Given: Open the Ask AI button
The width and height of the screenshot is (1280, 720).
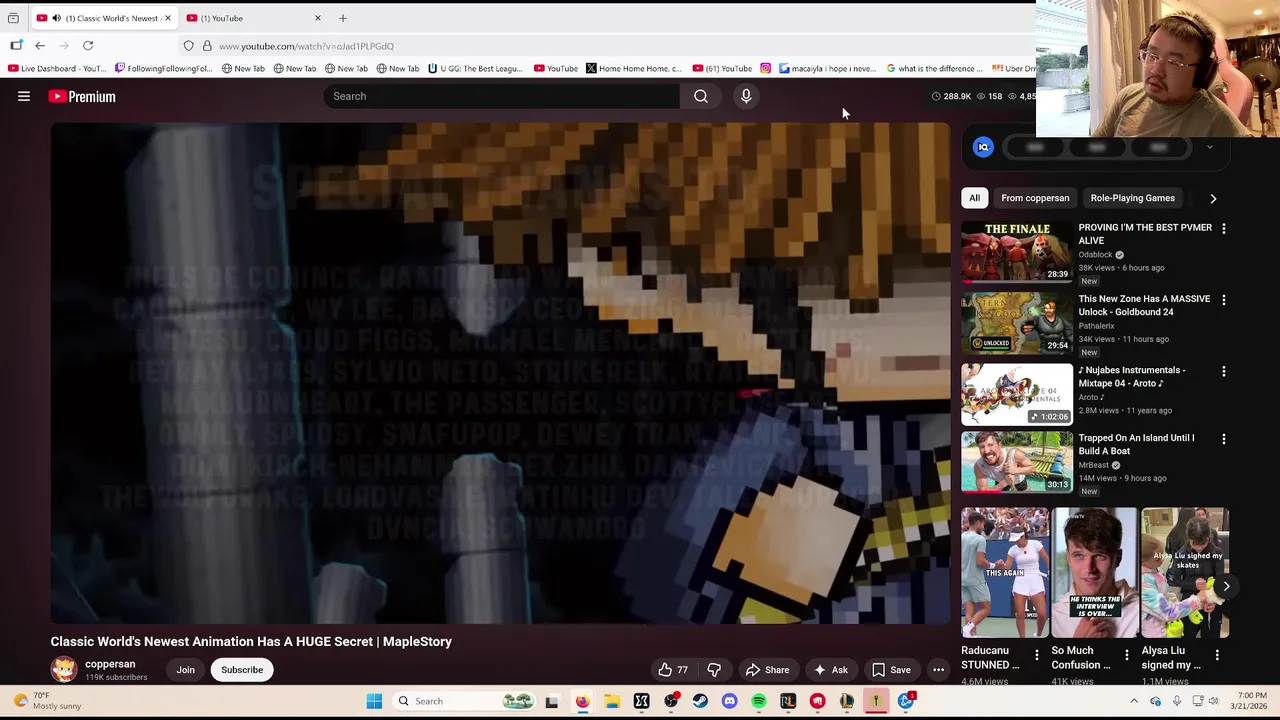Looking at the screenshot, I should 830,670.
